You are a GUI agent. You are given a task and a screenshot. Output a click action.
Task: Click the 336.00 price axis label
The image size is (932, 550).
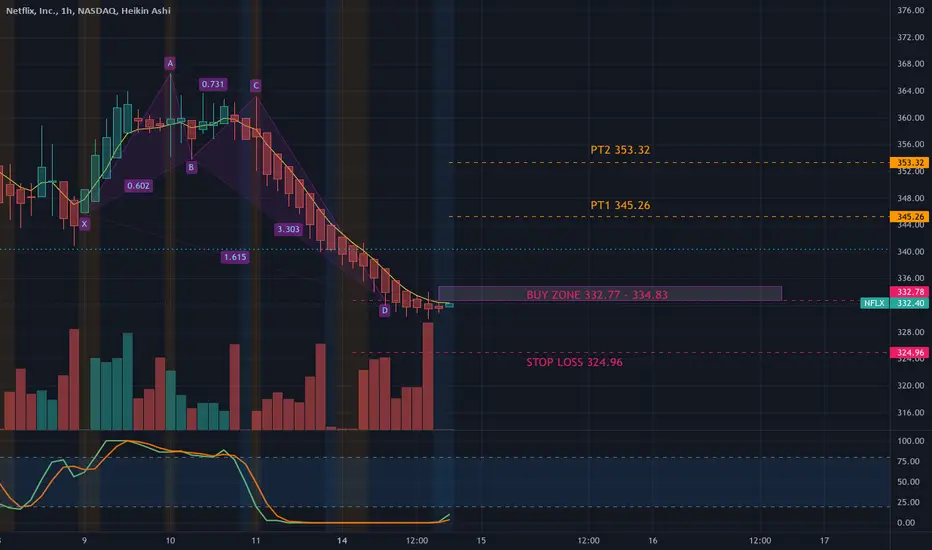click(911, 278)
